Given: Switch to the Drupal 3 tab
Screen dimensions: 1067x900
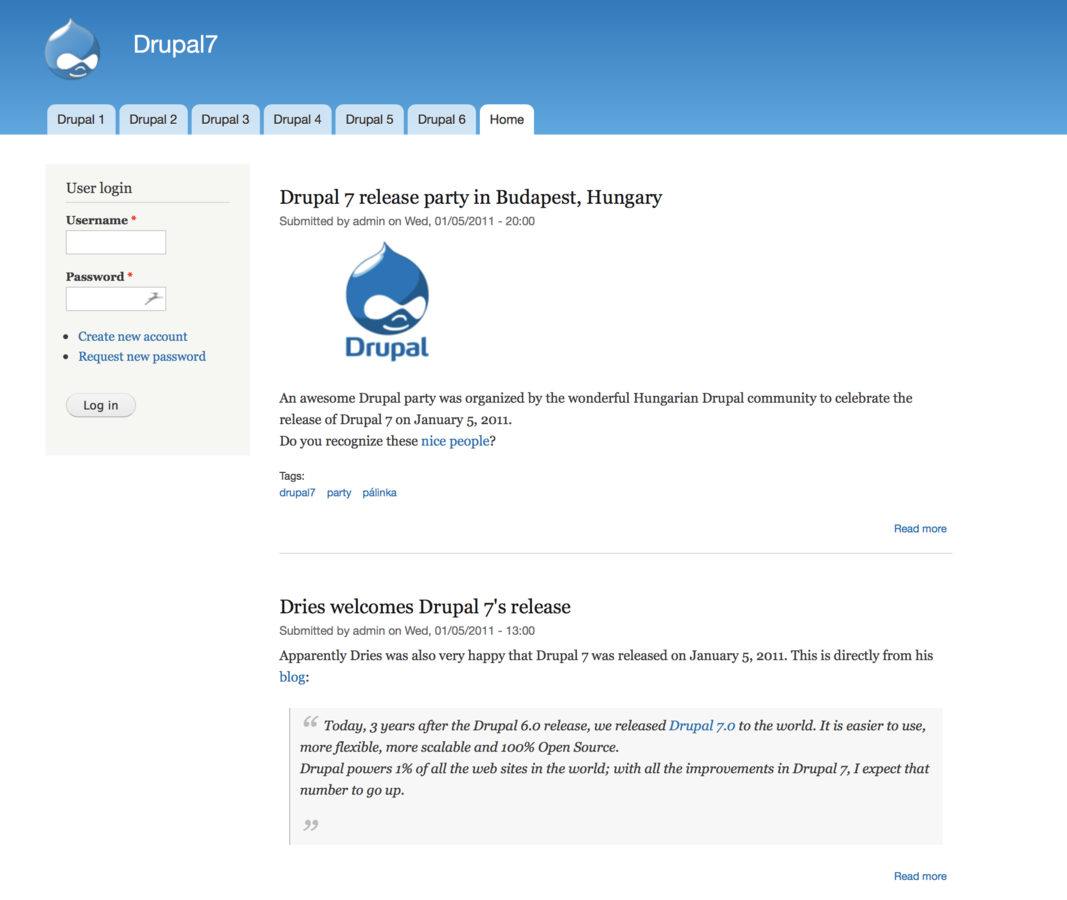Looking at the screenshot, I should tap(225, 120).
